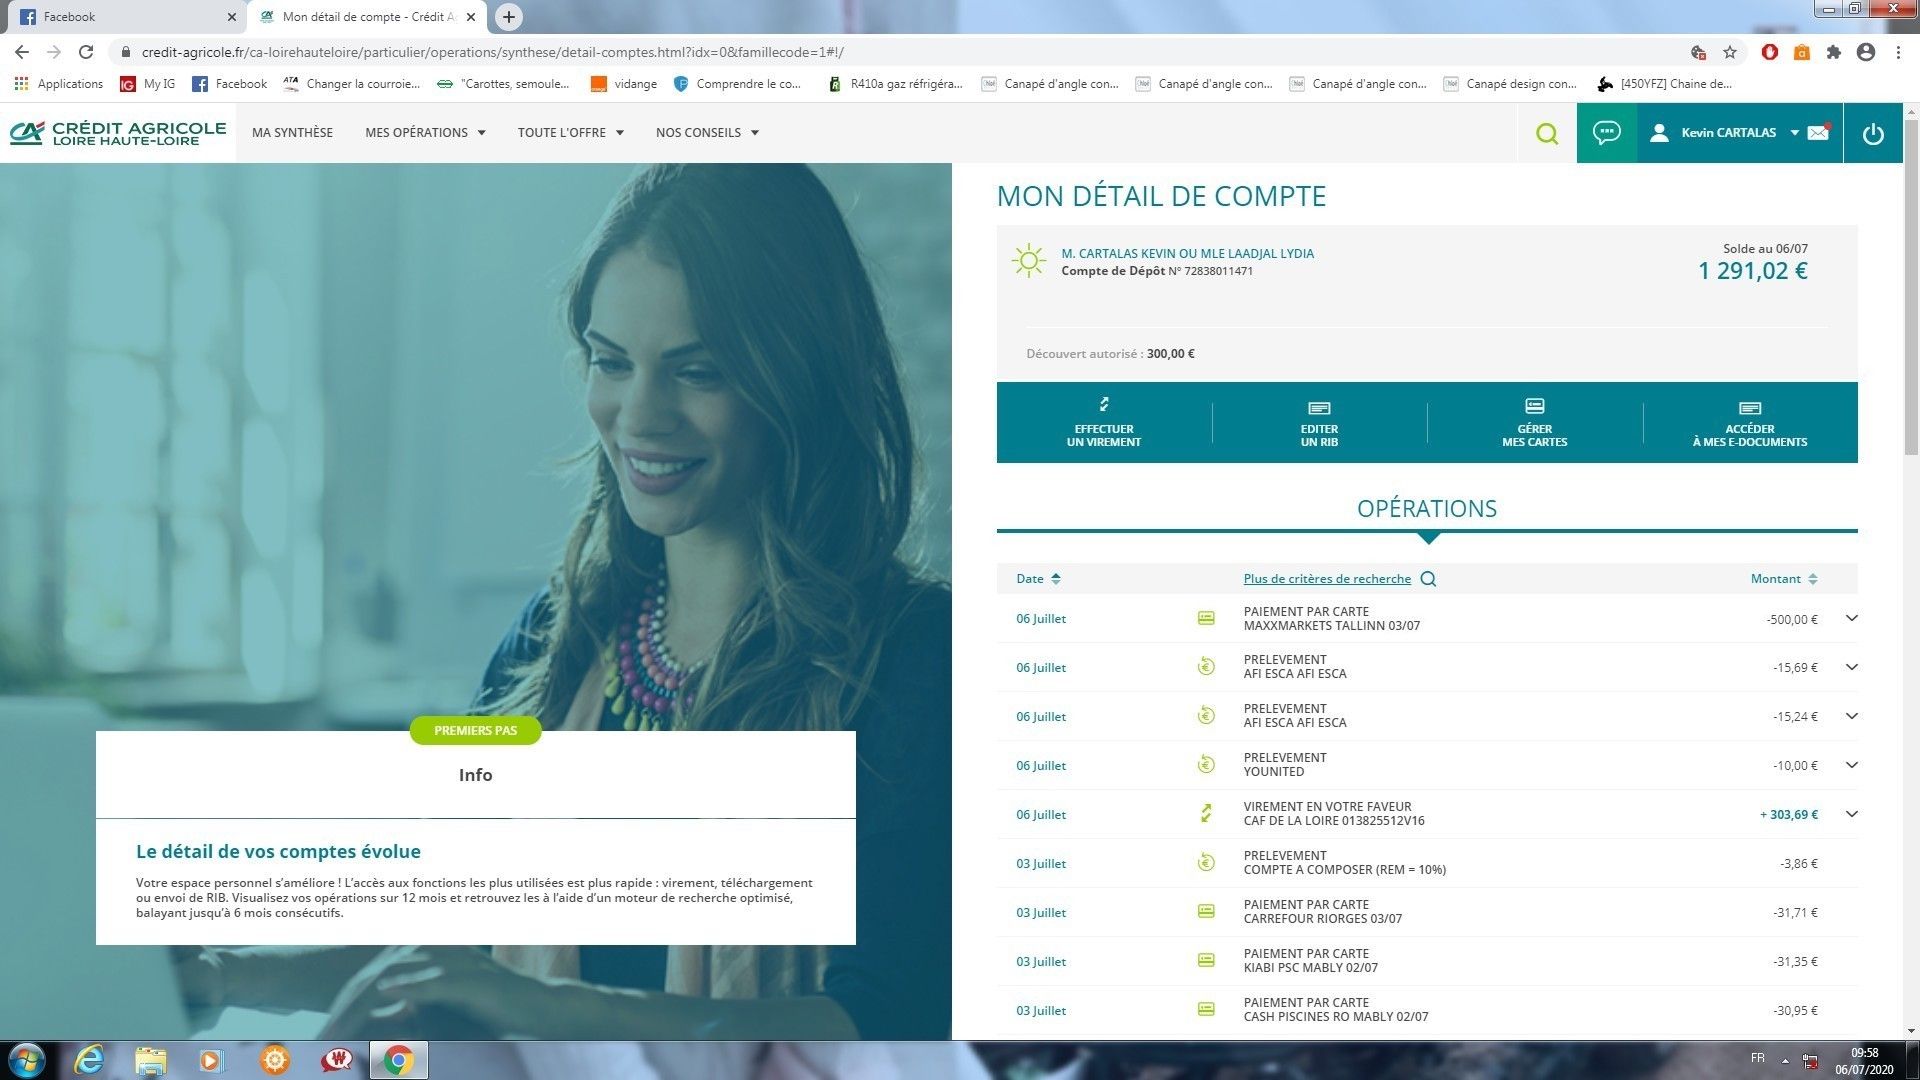Open the chat bubble icon
The width and height of the screenshot is (1920, 1080).
[1606, 132]
